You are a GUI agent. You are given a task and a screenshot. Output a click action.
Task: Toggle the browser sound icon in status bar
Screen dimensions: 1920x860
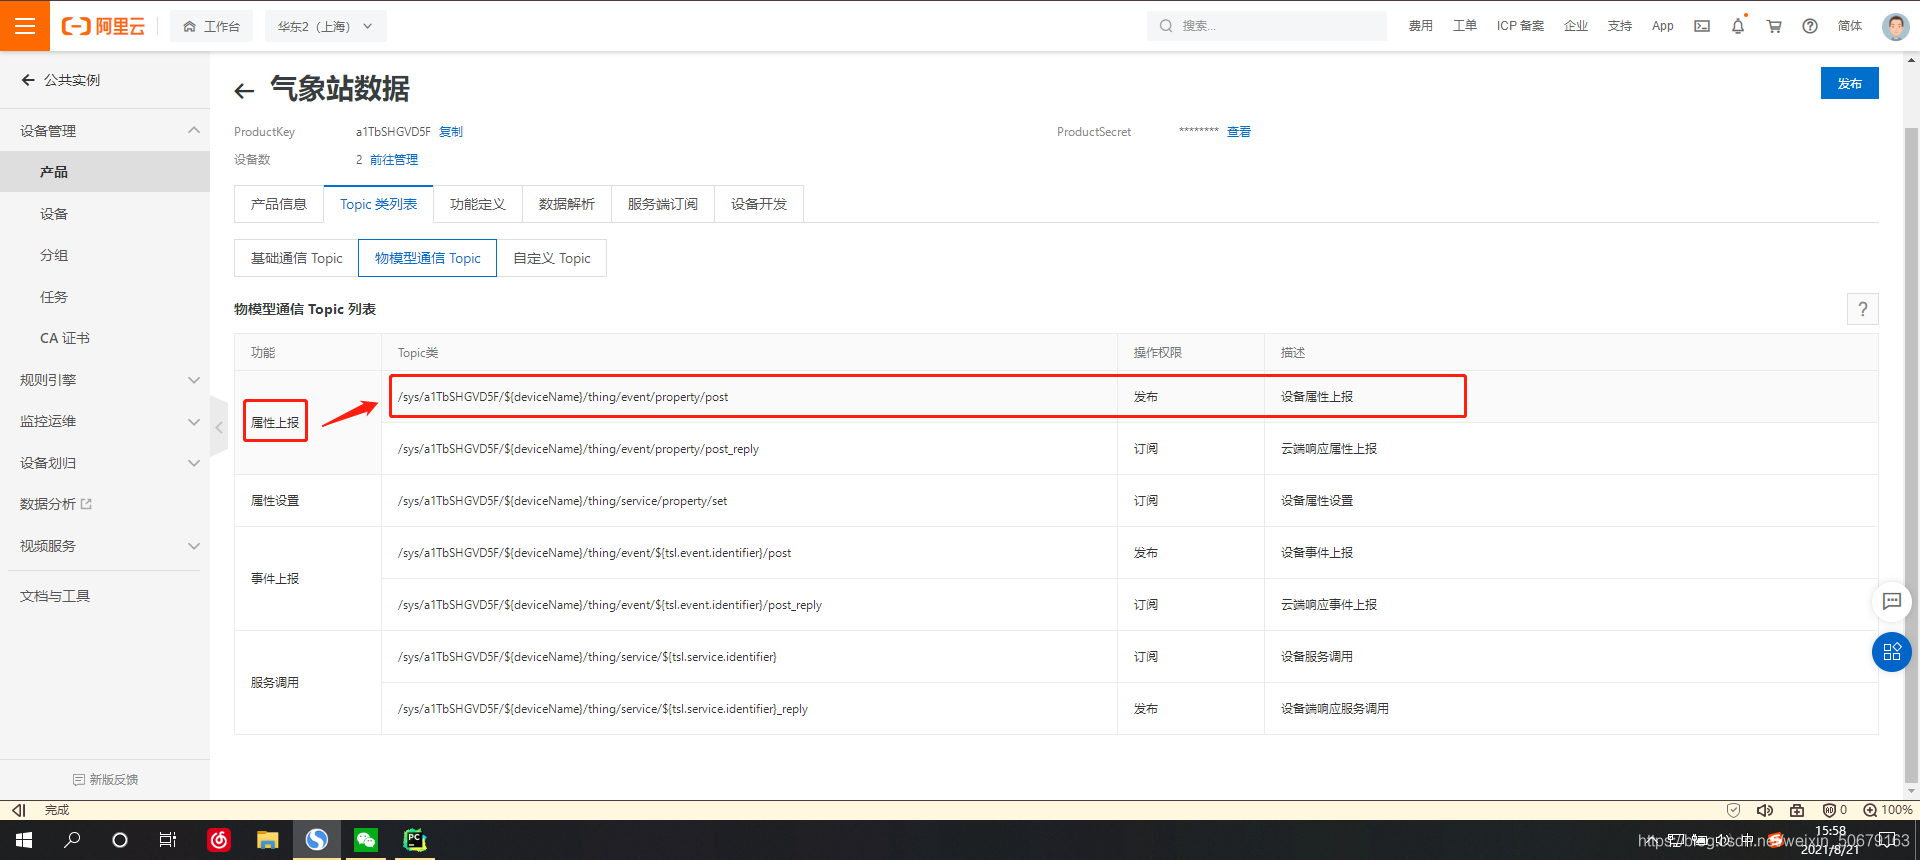coord(1765,810)
